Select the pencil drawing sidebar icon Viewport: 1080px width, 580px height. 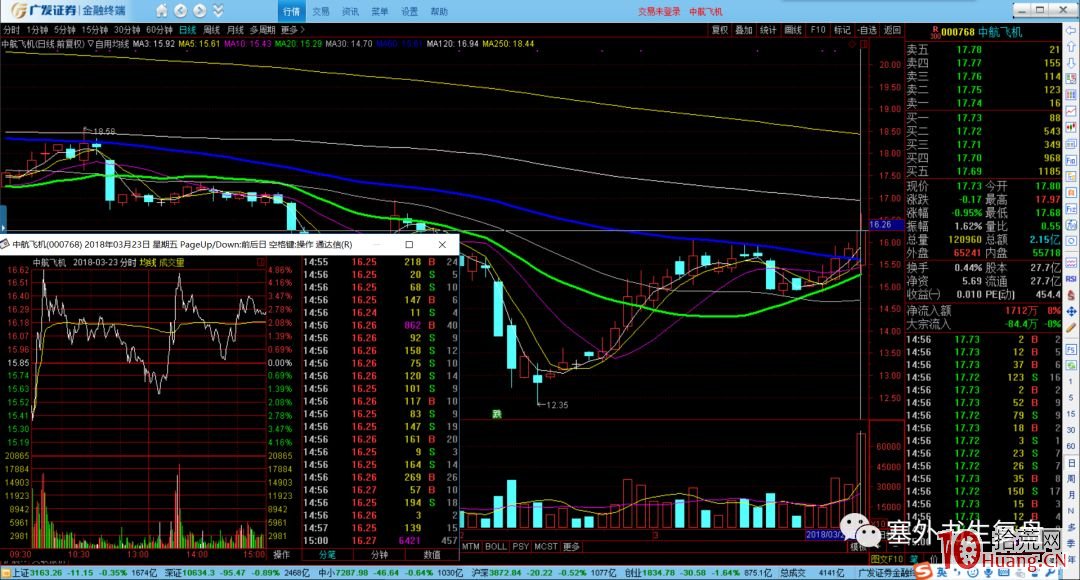point(1071,327)
